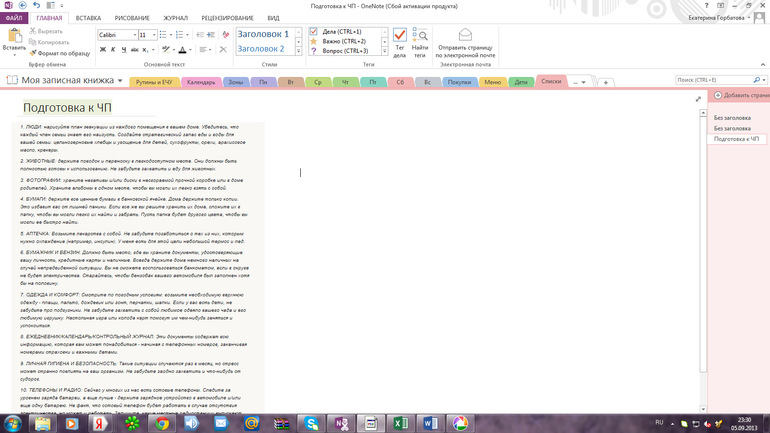Image resolution: width=770 pixels, height=433 pixels.
Task: Create a new section with the plus tab
Action: 605,82
